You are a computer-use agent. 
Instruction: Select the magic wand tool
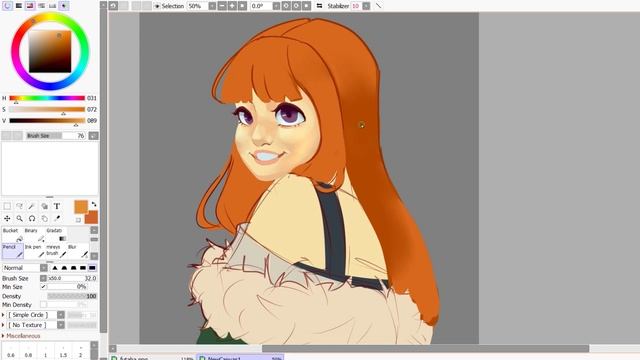(31, 206)
